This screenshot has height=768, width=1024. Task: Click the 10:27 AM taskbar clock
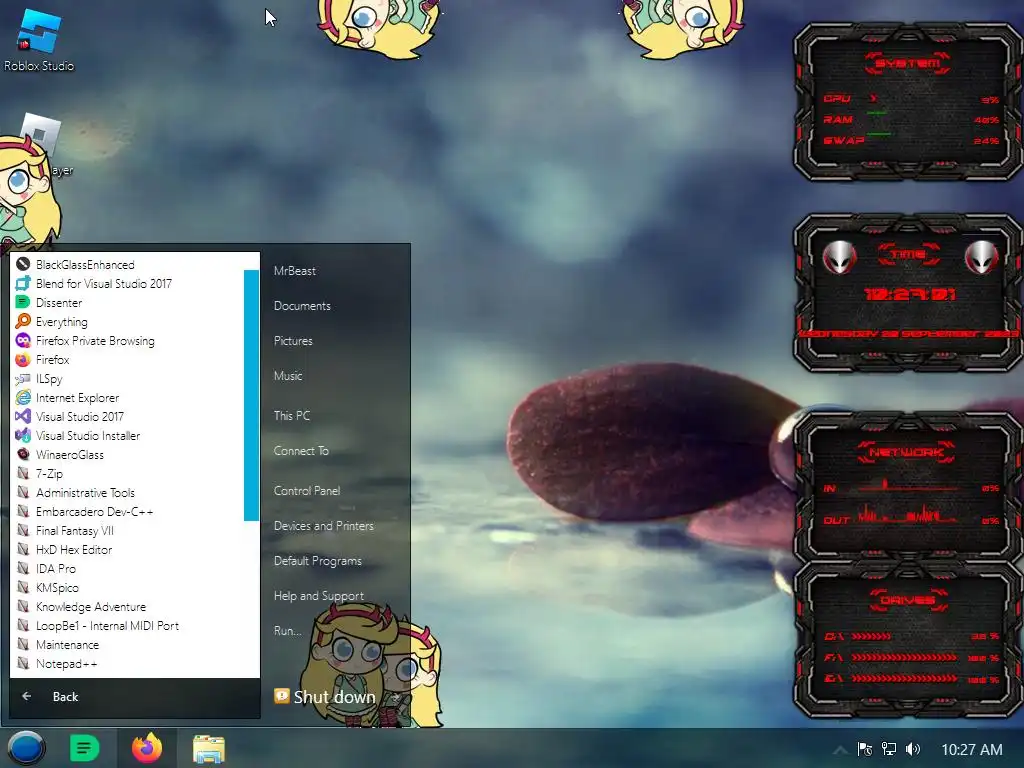(972, 750)
